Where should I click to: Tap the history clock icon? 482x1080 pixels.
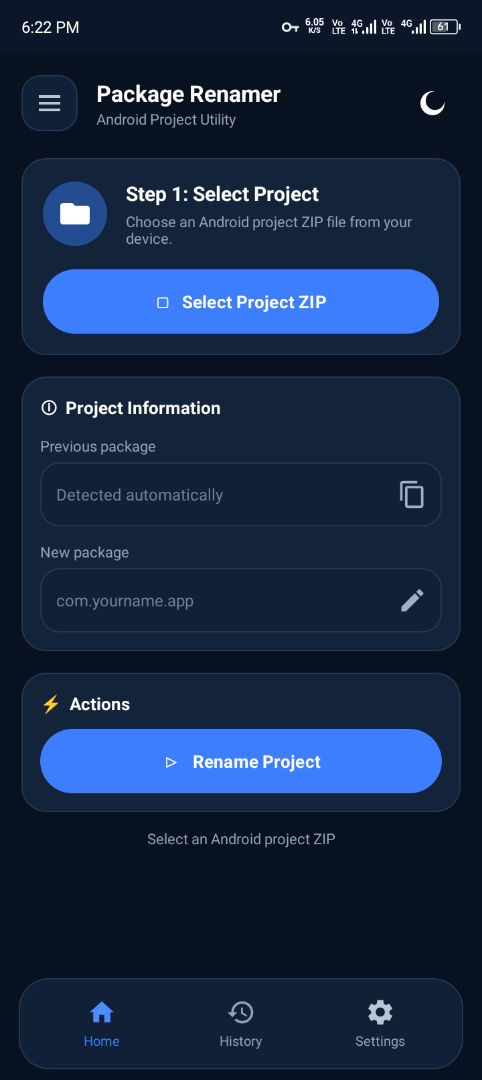[240, 1012]
